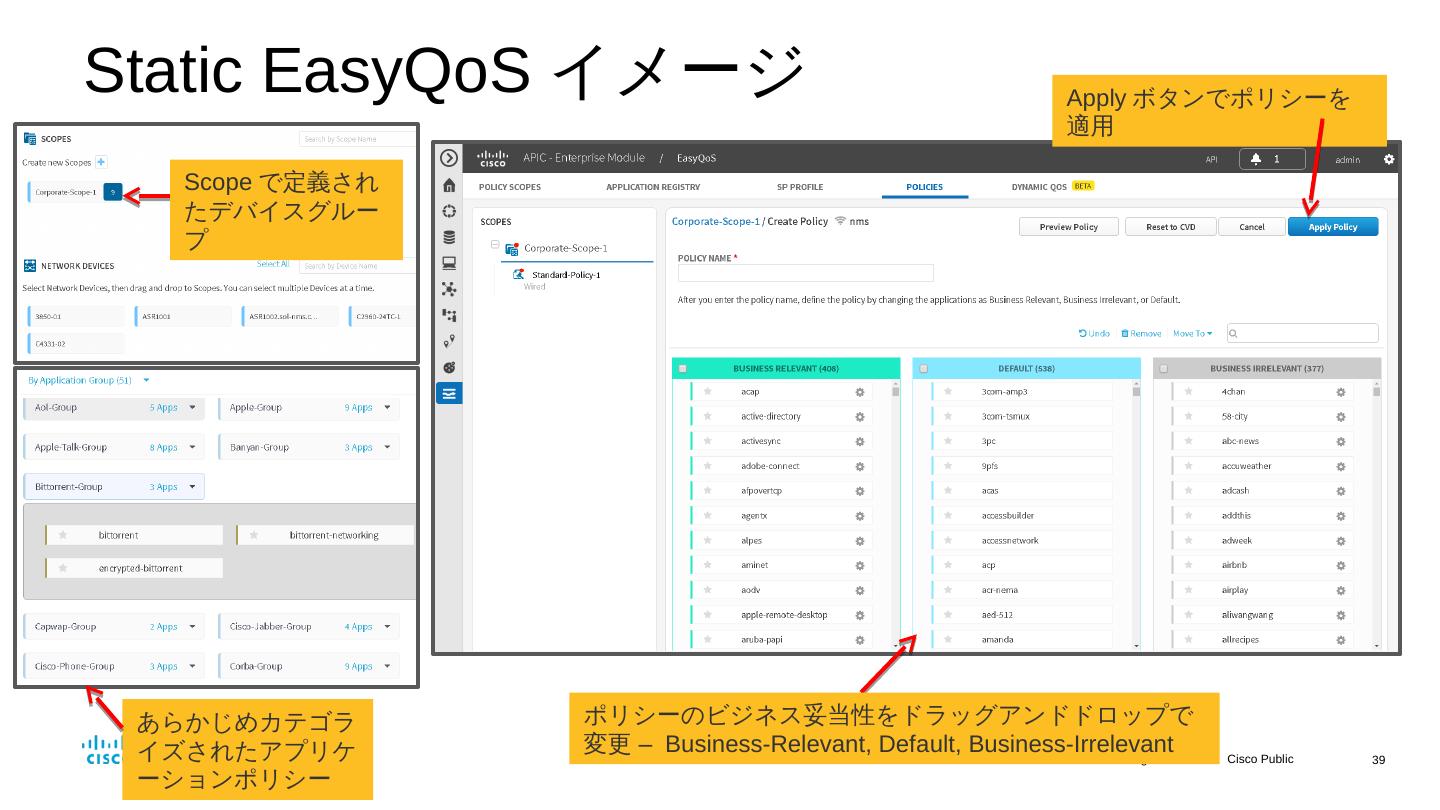Open the By Application Group dropdown
The width and height of the screenshot is (1440, 810).
[89, 380]
